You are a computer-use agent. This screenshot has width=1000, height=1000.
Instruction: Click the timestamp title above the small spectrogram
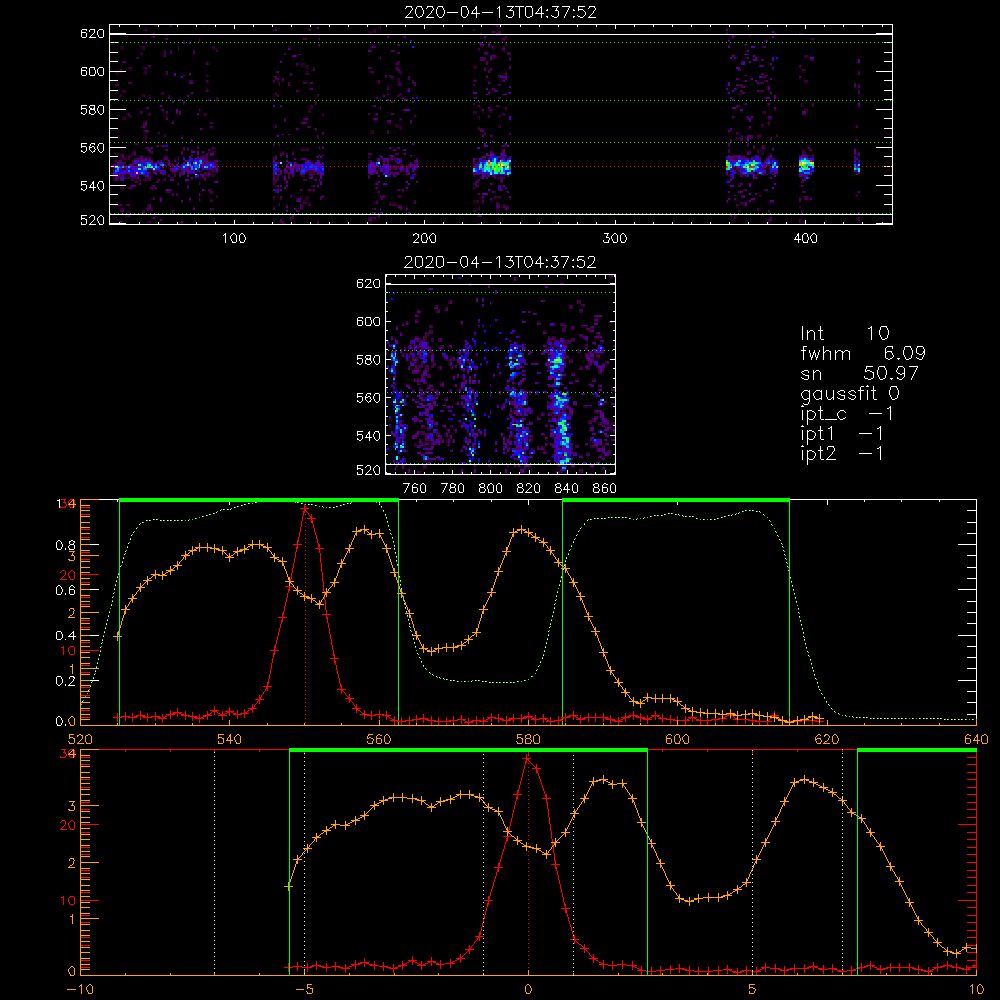tap(500, 262)
